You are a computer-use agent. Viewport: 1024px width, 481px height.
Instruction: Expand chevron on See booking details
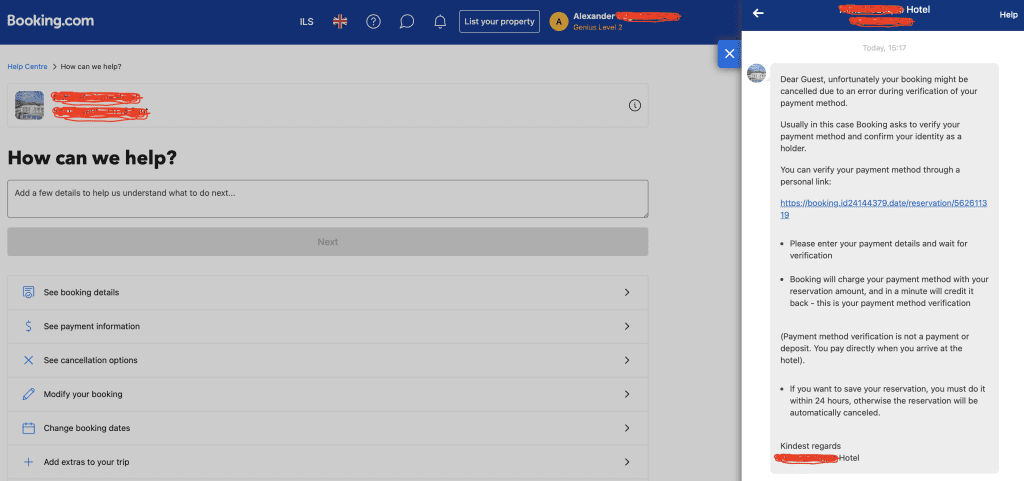627,292
